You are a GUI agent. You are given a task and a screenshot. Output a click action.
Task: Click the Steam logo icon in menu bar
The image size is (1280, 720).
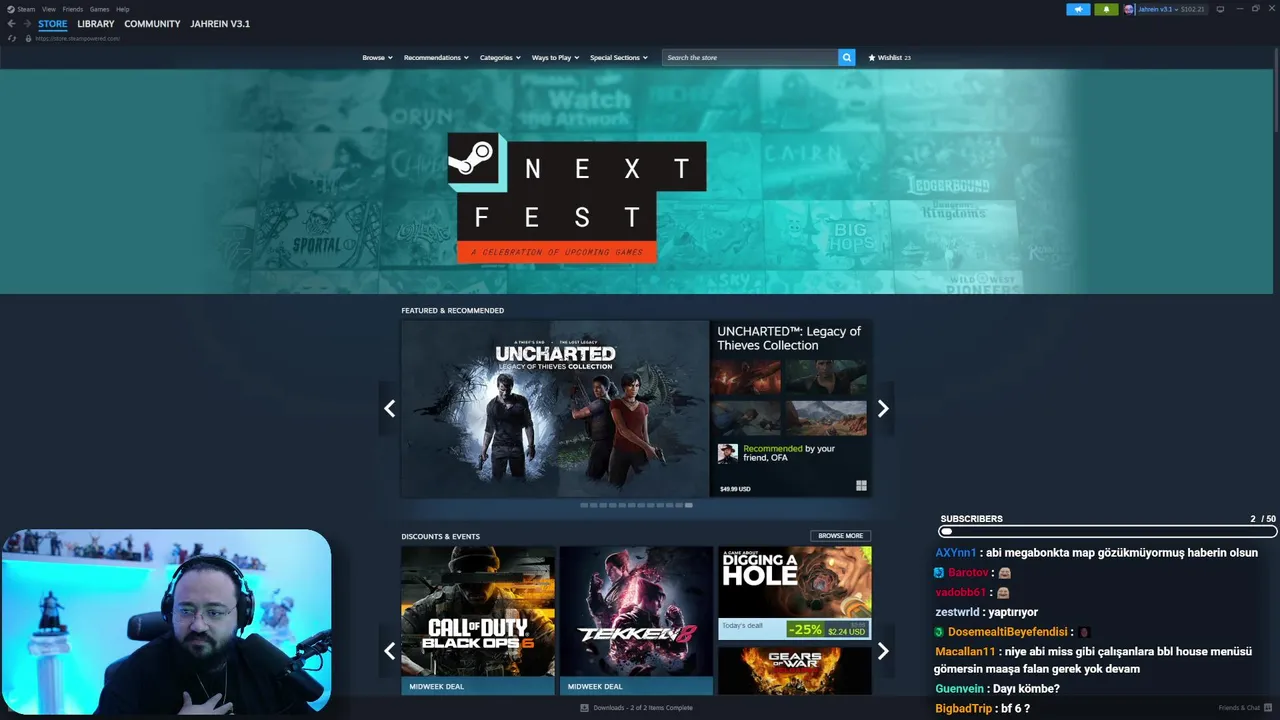[11, 9]
